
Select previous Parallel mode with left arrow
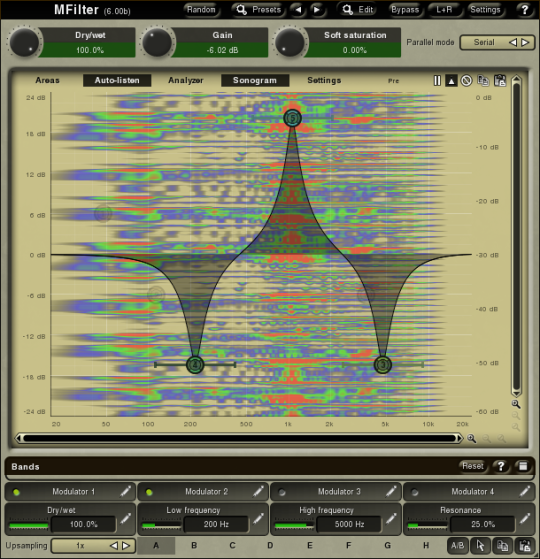(x=513, y=42)
